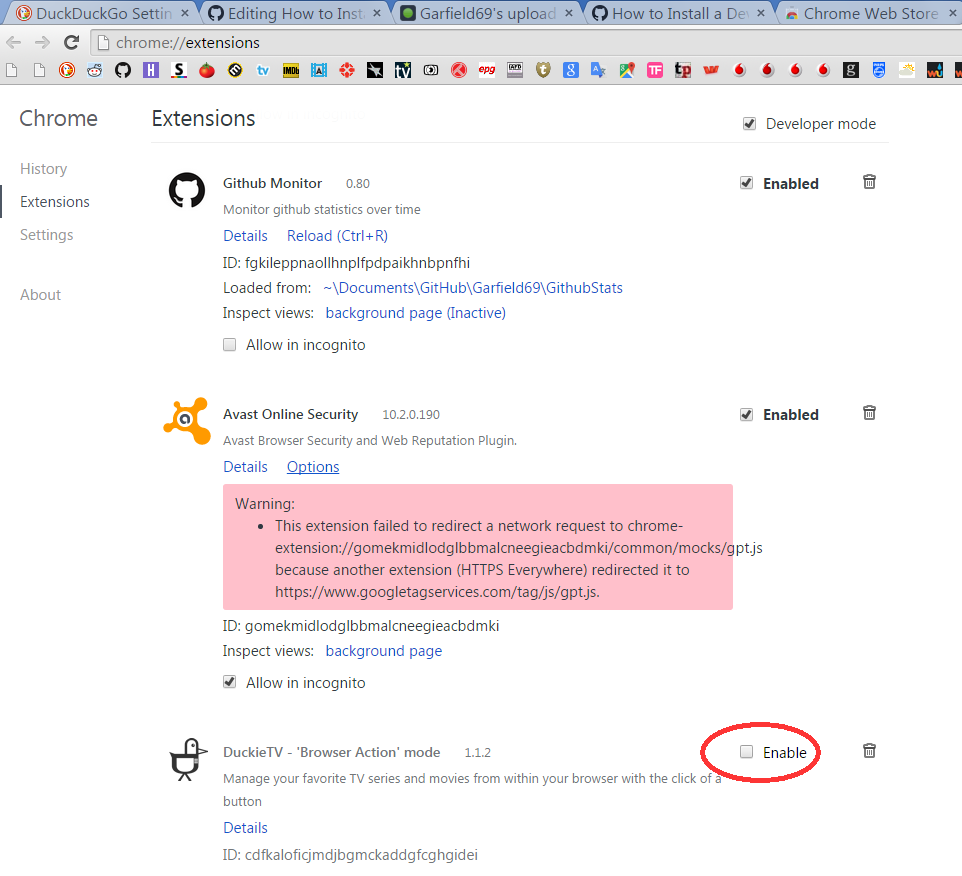Click the black 'g' bookmark icon

tap(850, 70)
